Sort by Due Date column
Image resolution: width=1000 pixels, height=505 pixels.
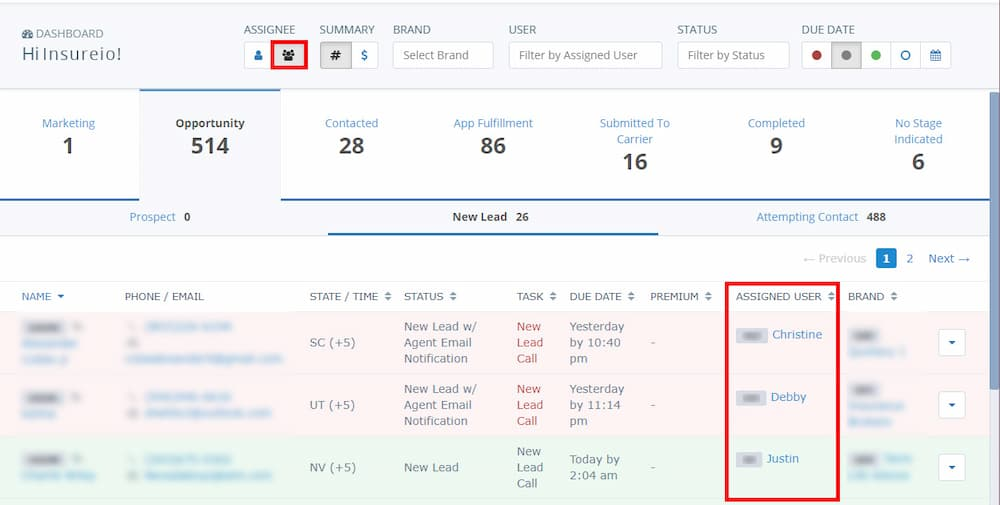pyautogui.click(x=602, y=296)
